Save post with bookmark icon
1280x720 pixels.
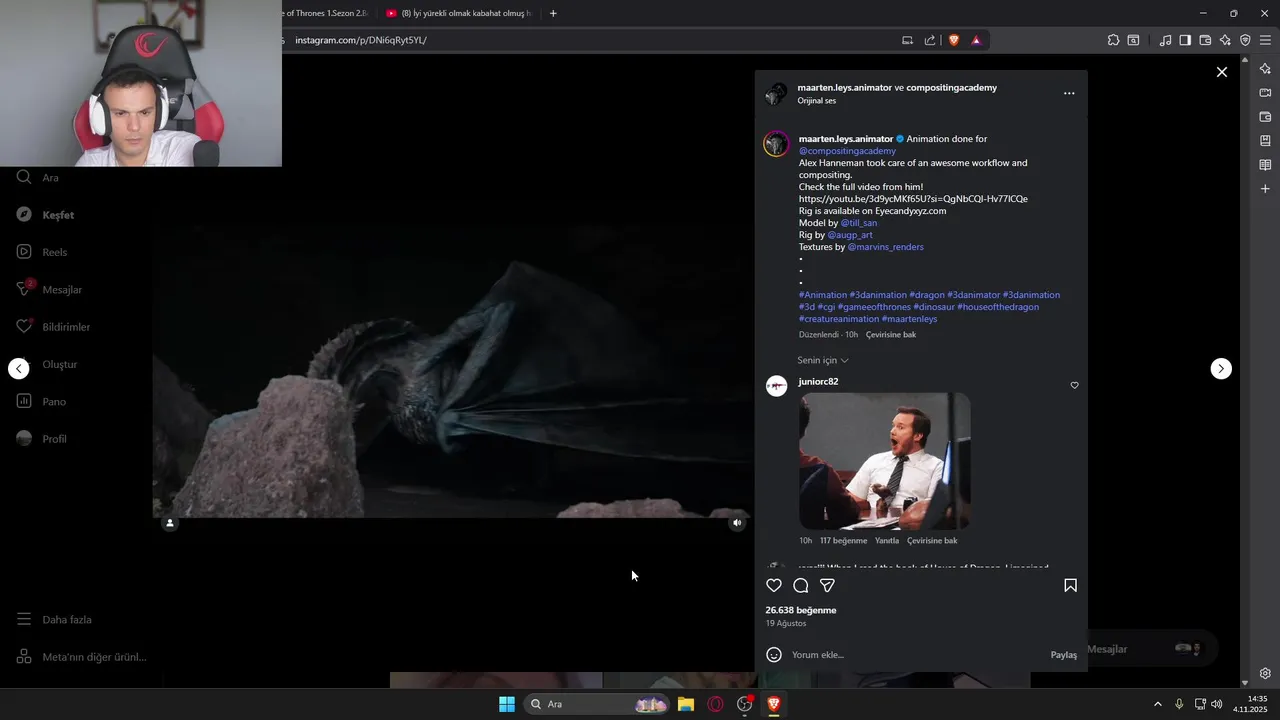(x=1070, y=586)
